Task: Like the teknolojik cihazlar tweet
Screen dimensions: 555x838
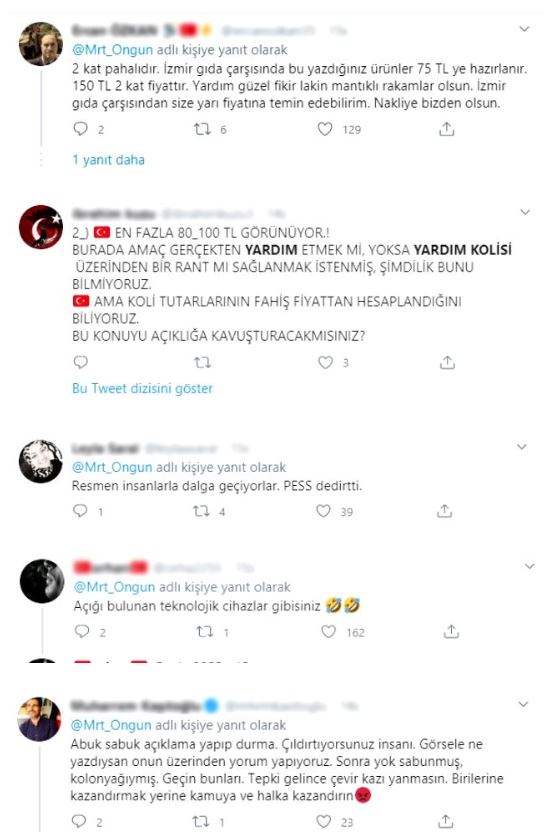Action: coord(328,632)
